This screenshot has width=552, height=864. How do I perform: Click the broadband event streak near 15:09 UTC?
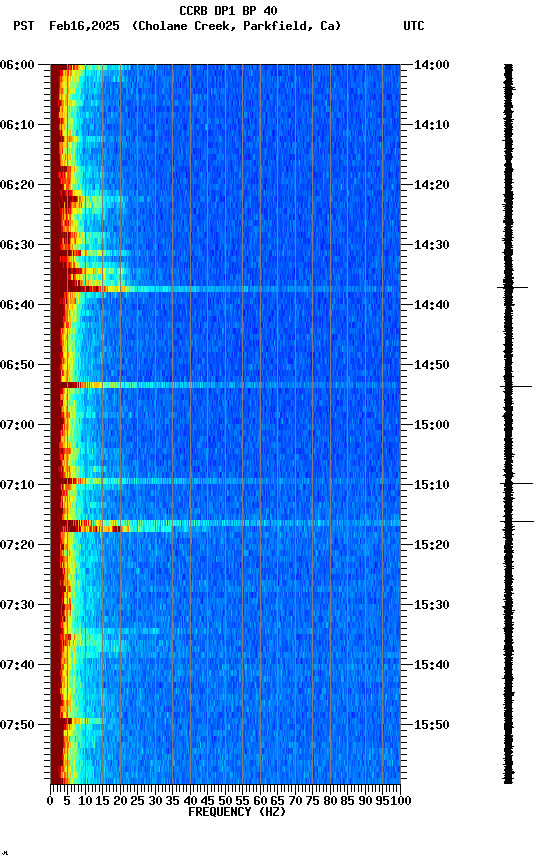pyautogui.click(x=225, y=481)
